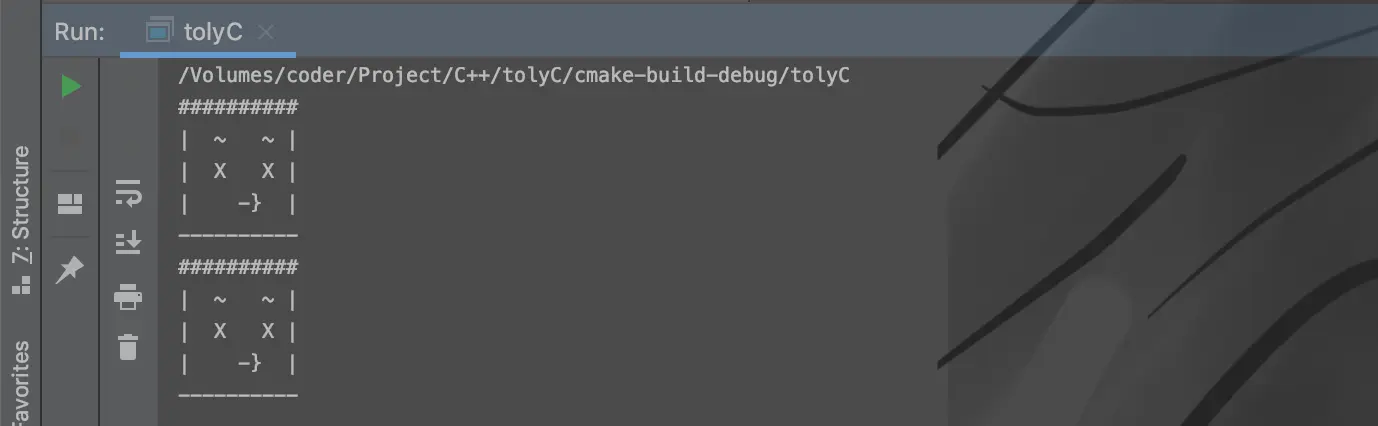The image size is (1378, 426).
Task: Click the /Volumes/coder/Project executable path line
Action: pos(514,75)
